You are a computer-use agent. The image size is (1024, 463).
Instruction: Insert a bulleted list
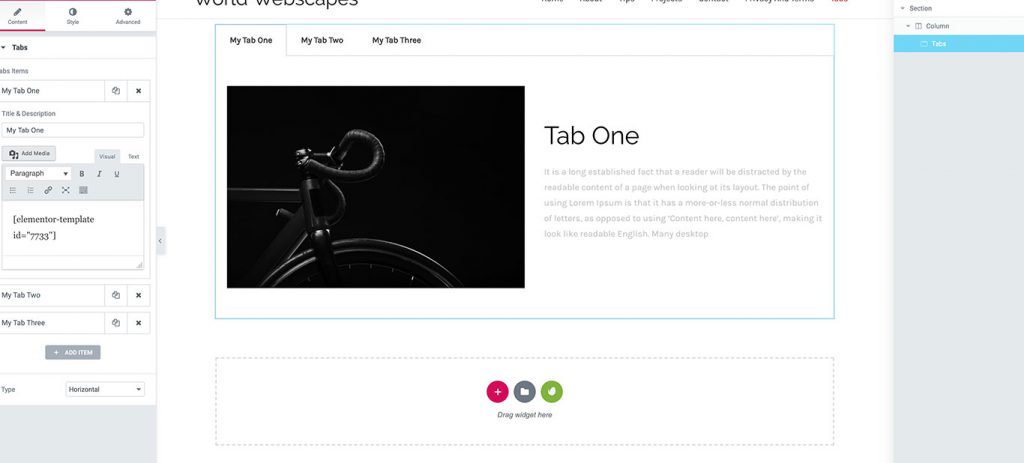[x=12, y=191]
